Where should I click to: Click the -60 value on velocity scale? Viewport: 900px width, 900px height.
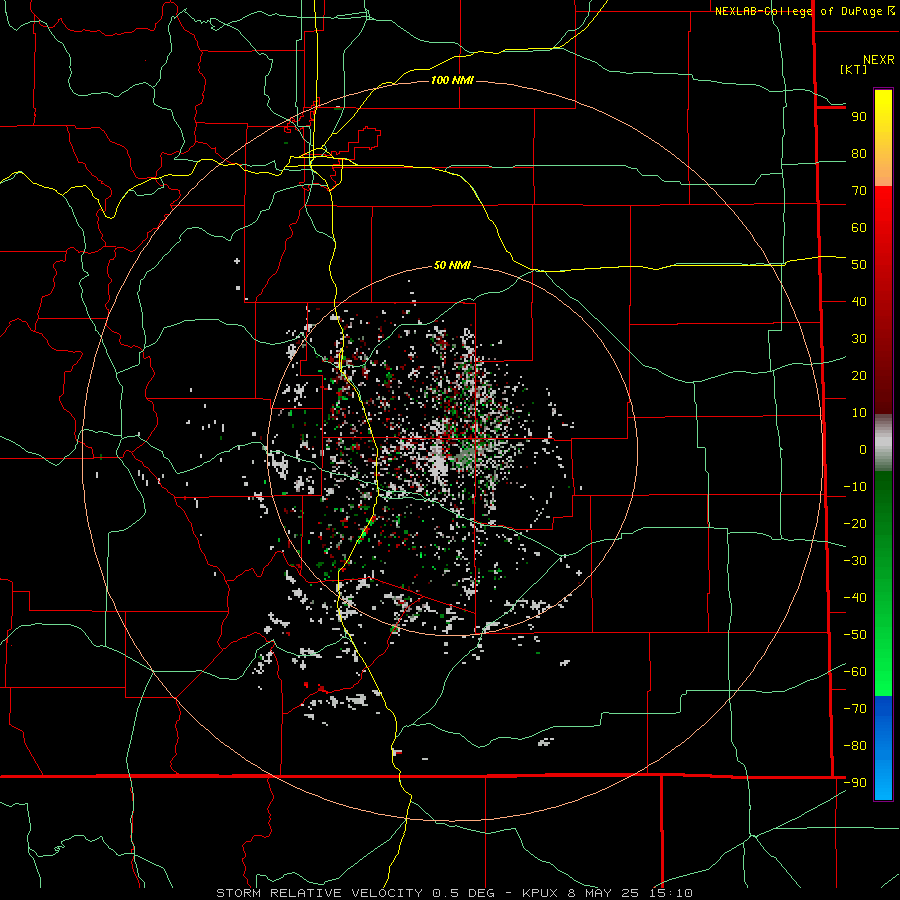(855, 672)
